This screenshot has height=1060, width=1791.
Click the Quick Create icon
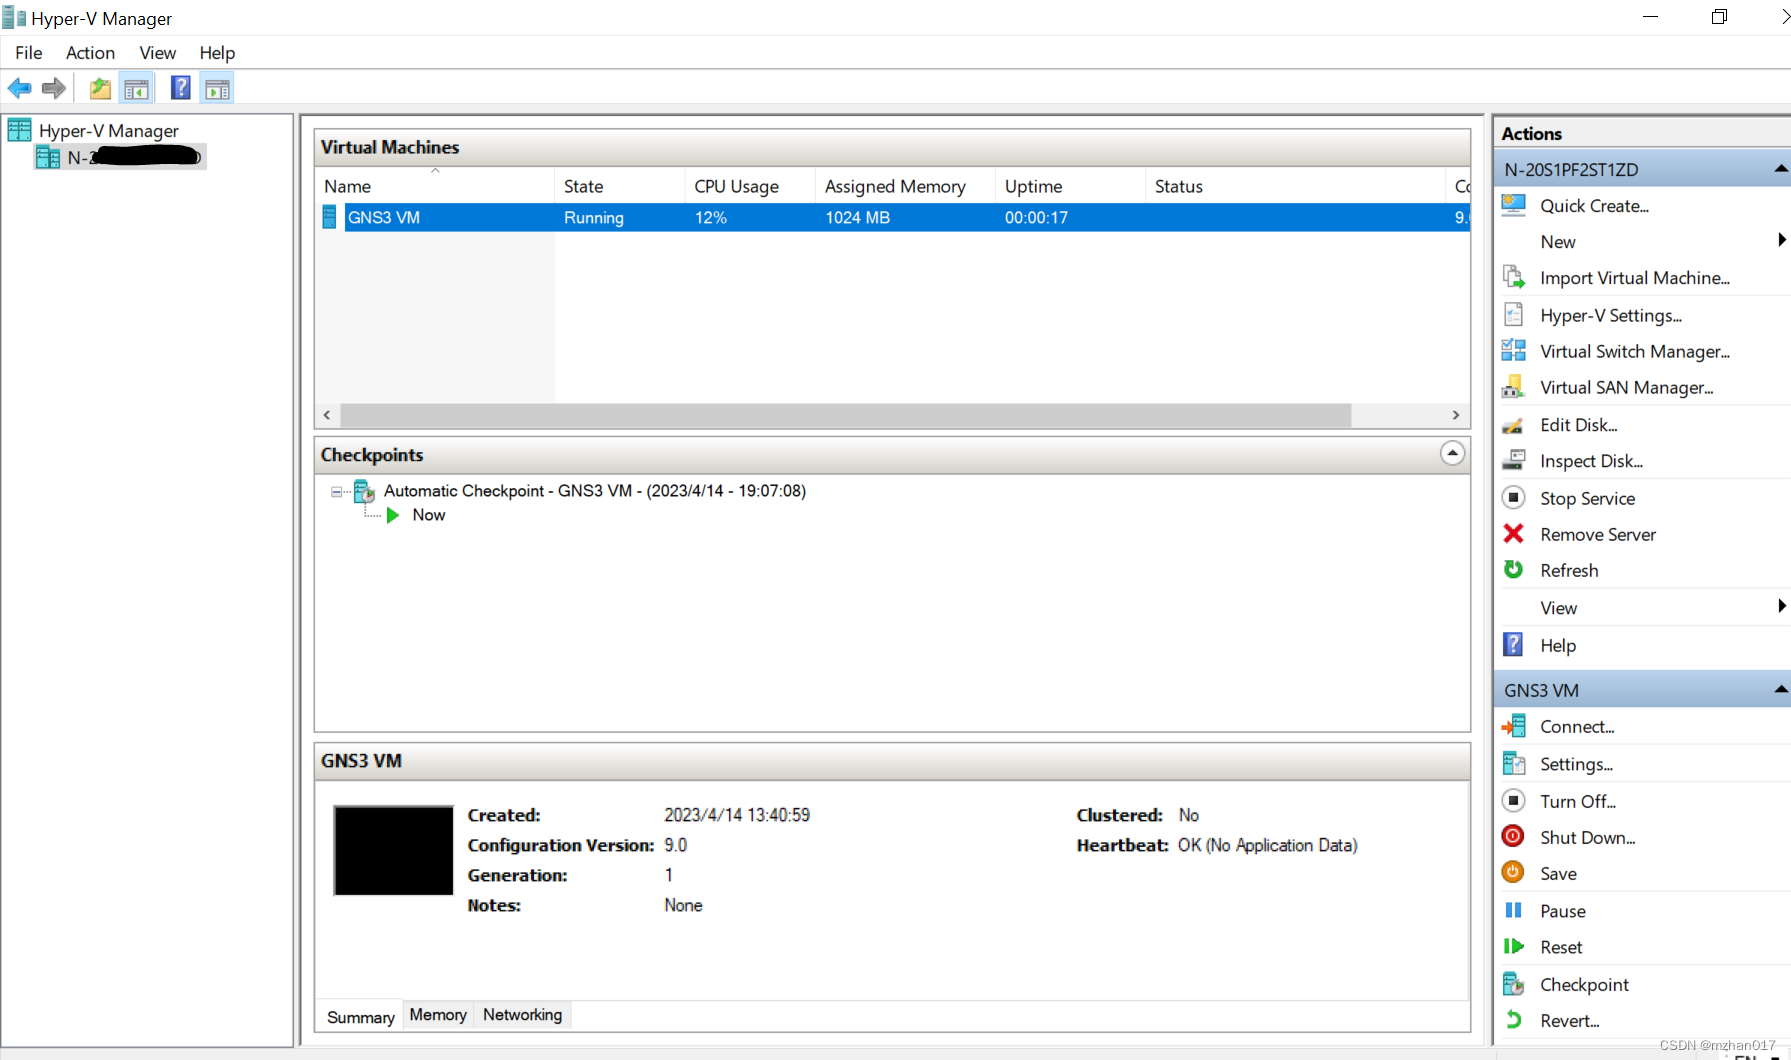click(x=1514, y=205)
